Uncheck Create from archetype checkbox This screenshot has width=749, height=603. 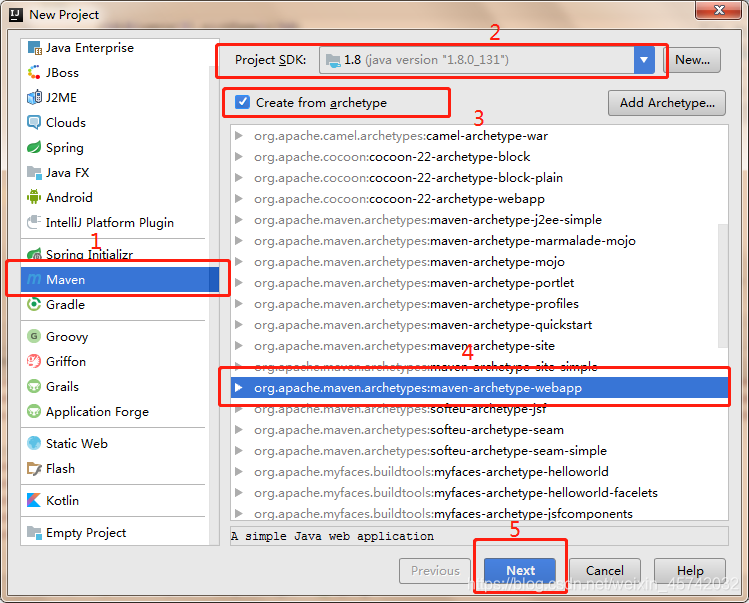tap(243, 102)
